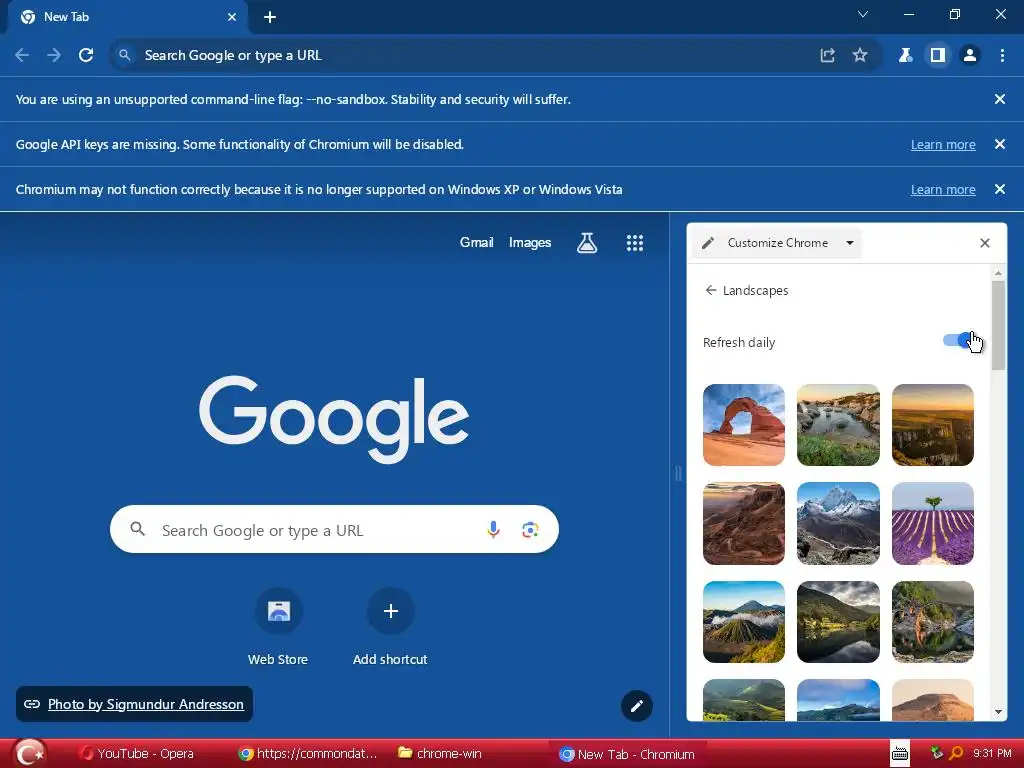Reload the New Tab page
1024x768 pixels.
(x=86, y=56)
